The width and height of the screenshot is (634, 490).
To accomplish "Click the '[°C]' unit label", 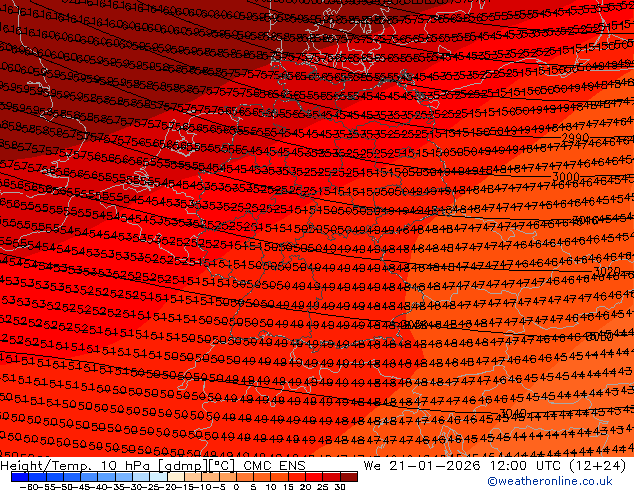I will tap(222, 466).
